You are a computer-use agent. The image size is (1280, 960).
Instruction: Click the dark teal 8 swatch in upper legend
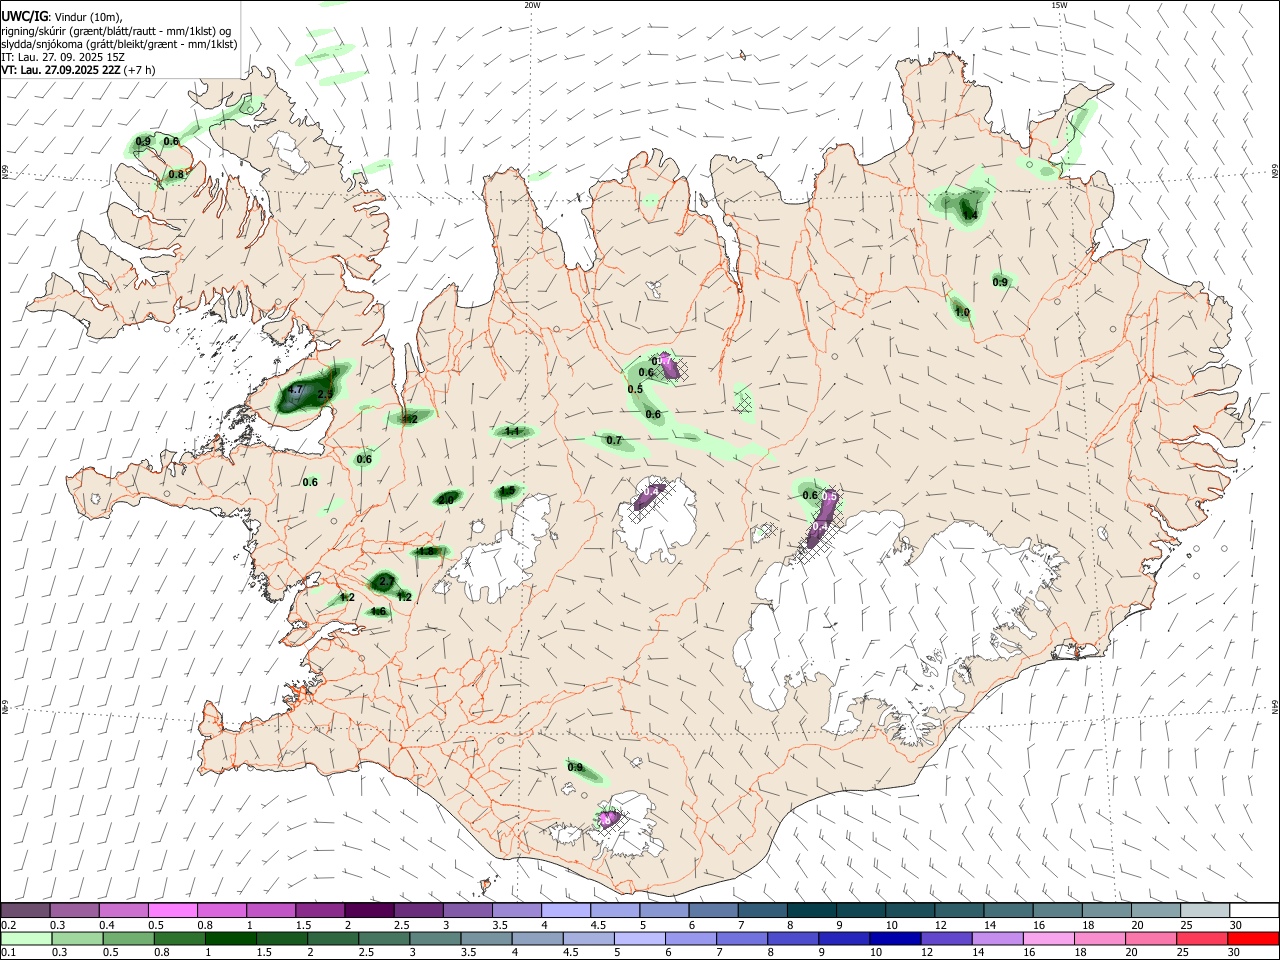click(812, 911)
